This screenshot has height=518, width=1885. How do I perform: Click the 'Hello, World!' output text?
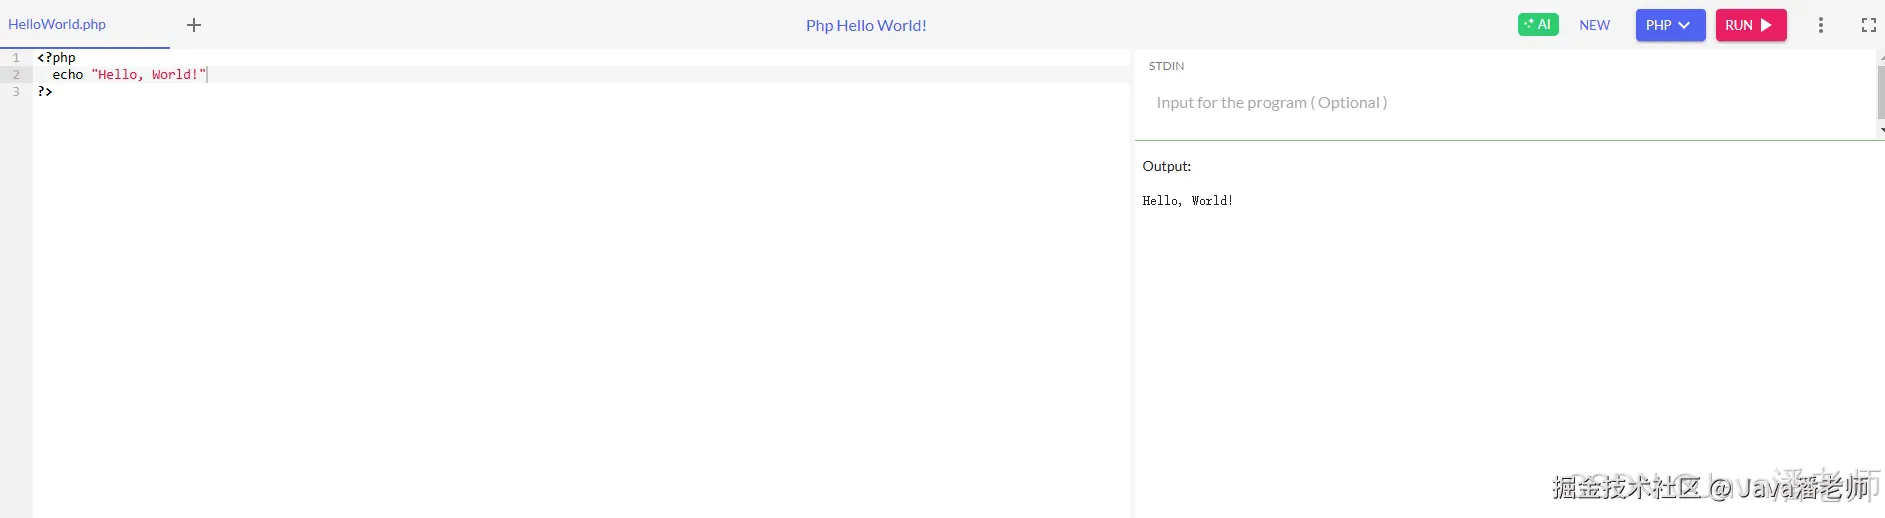(1187, 201)
